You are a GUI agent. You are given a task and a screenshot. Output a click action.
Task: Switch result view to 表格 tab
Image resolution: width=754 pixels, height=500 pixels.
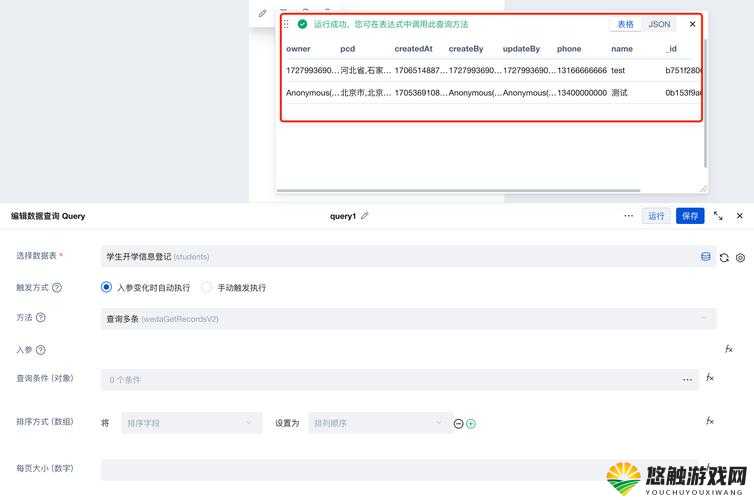point(625,24)
